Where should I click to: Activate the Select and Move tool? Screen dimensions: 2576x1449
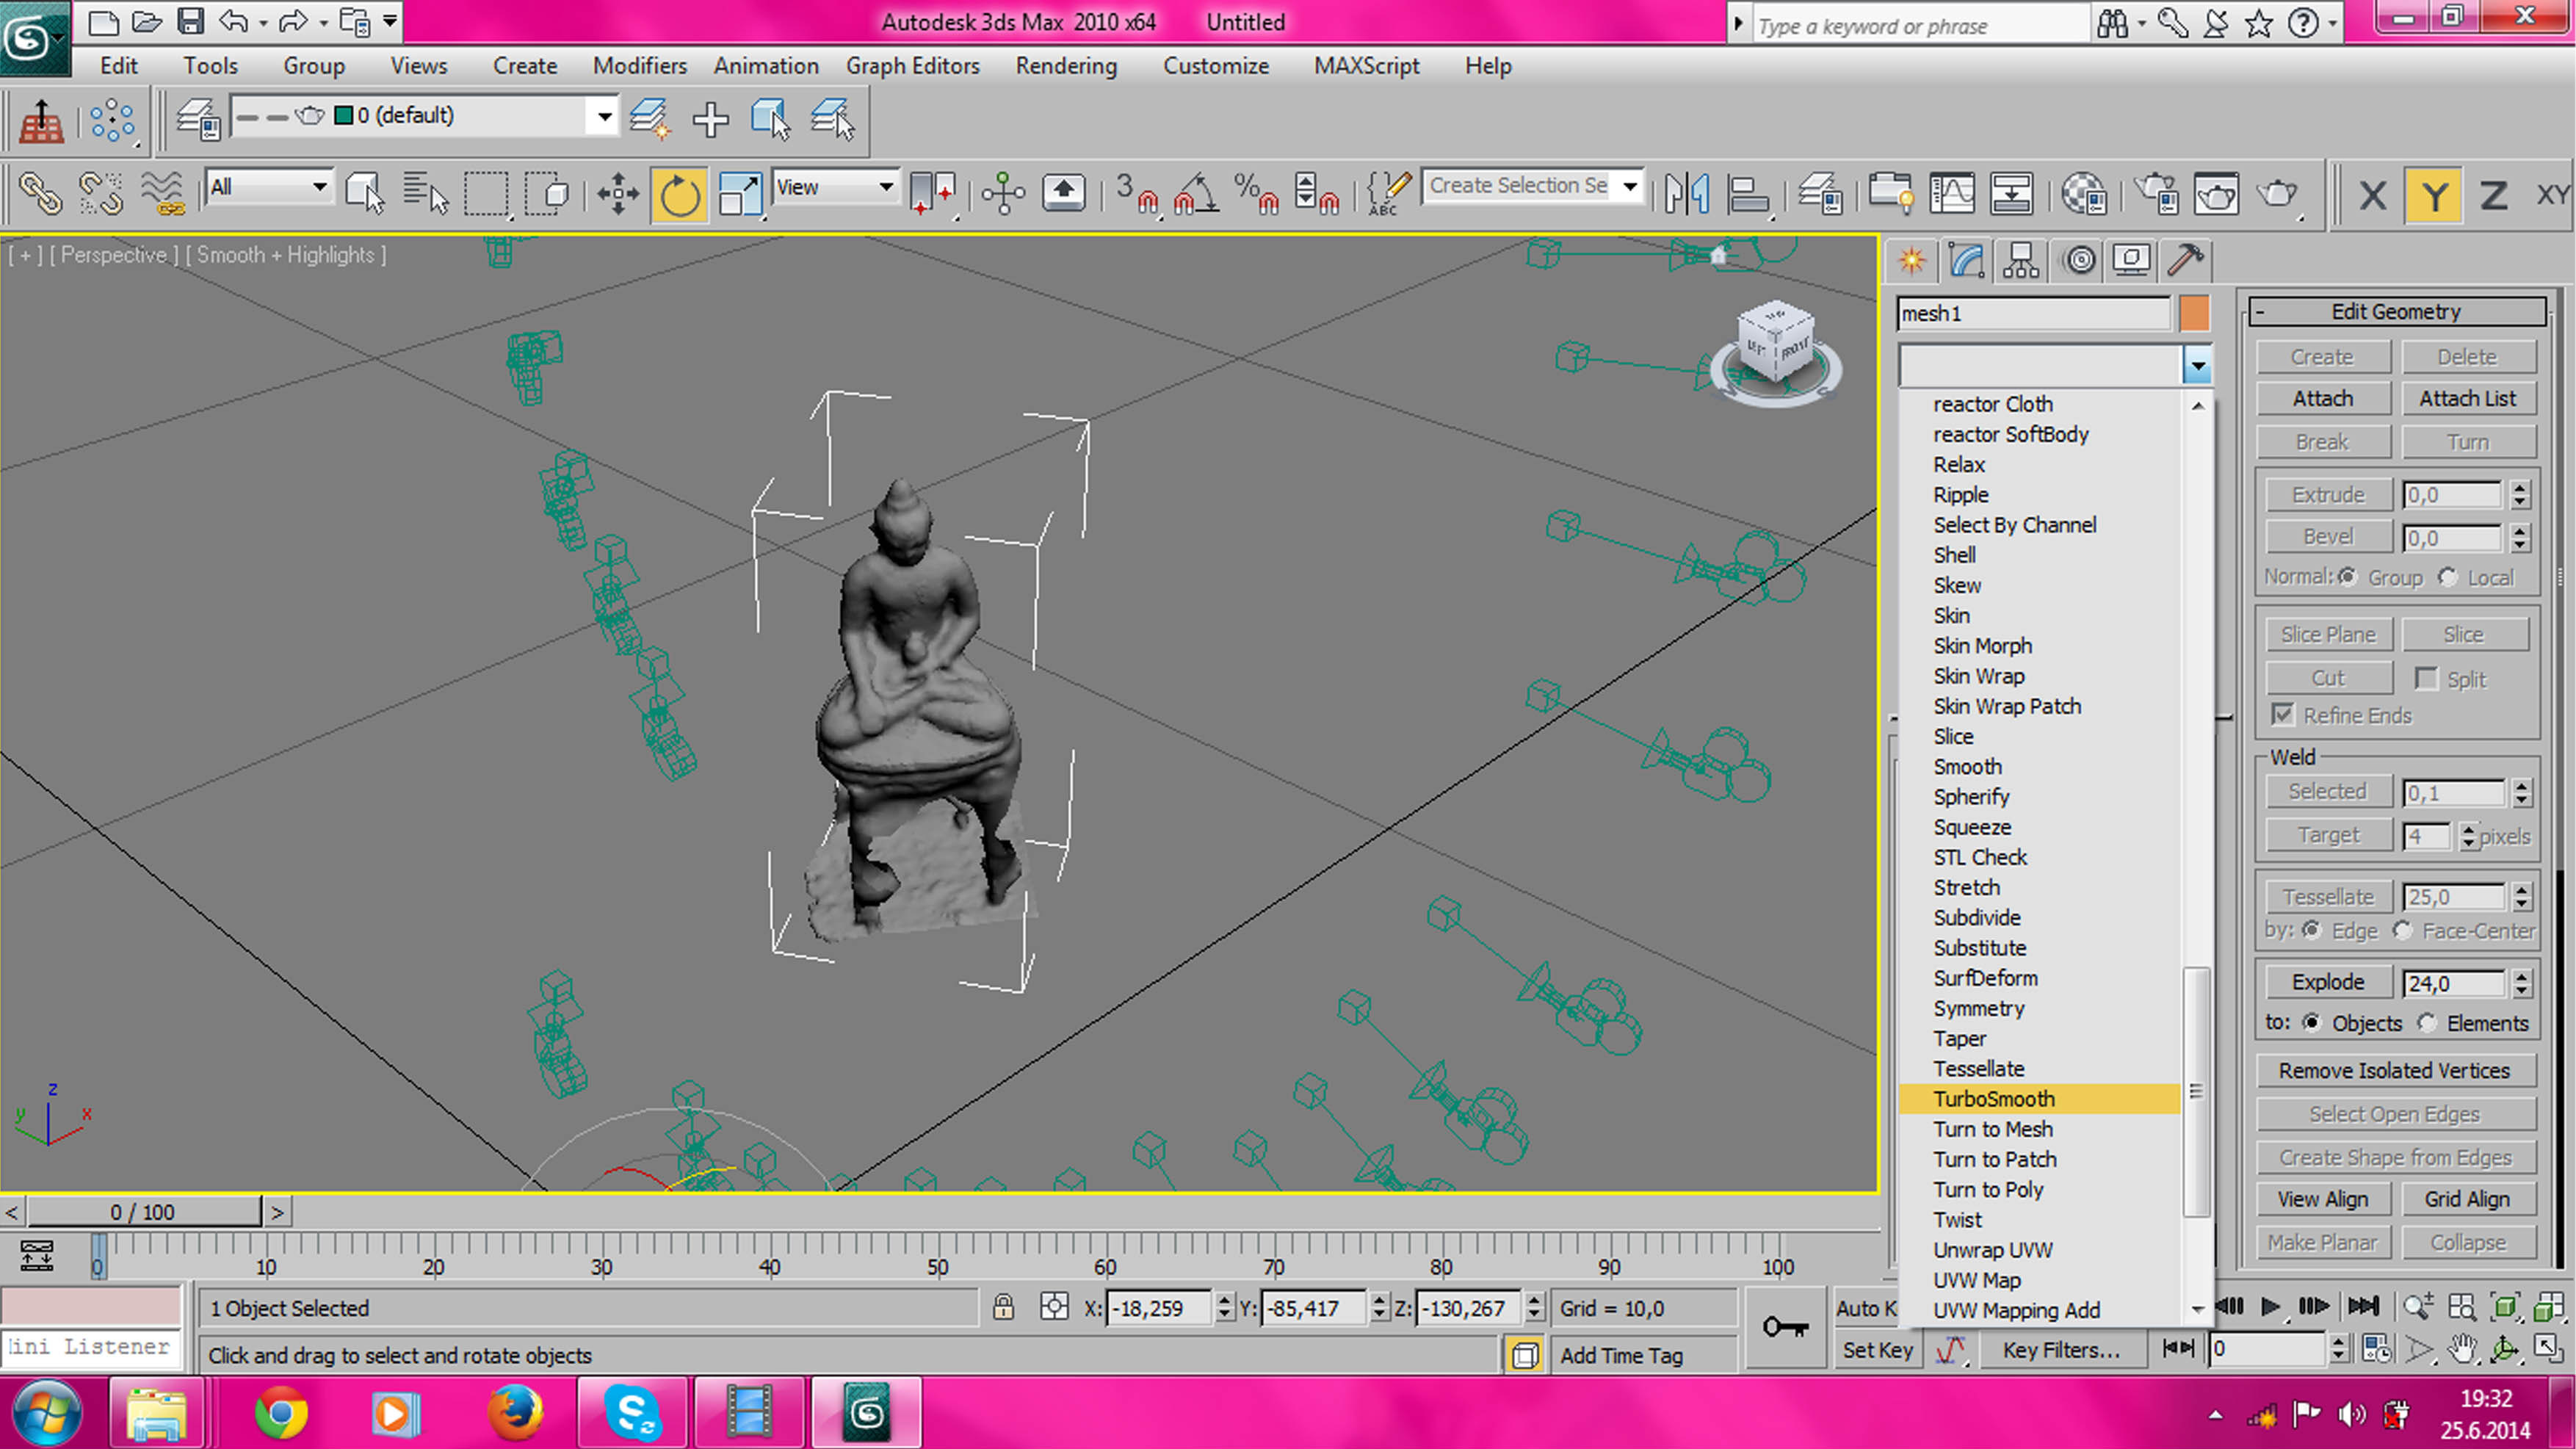coord(618,193)
